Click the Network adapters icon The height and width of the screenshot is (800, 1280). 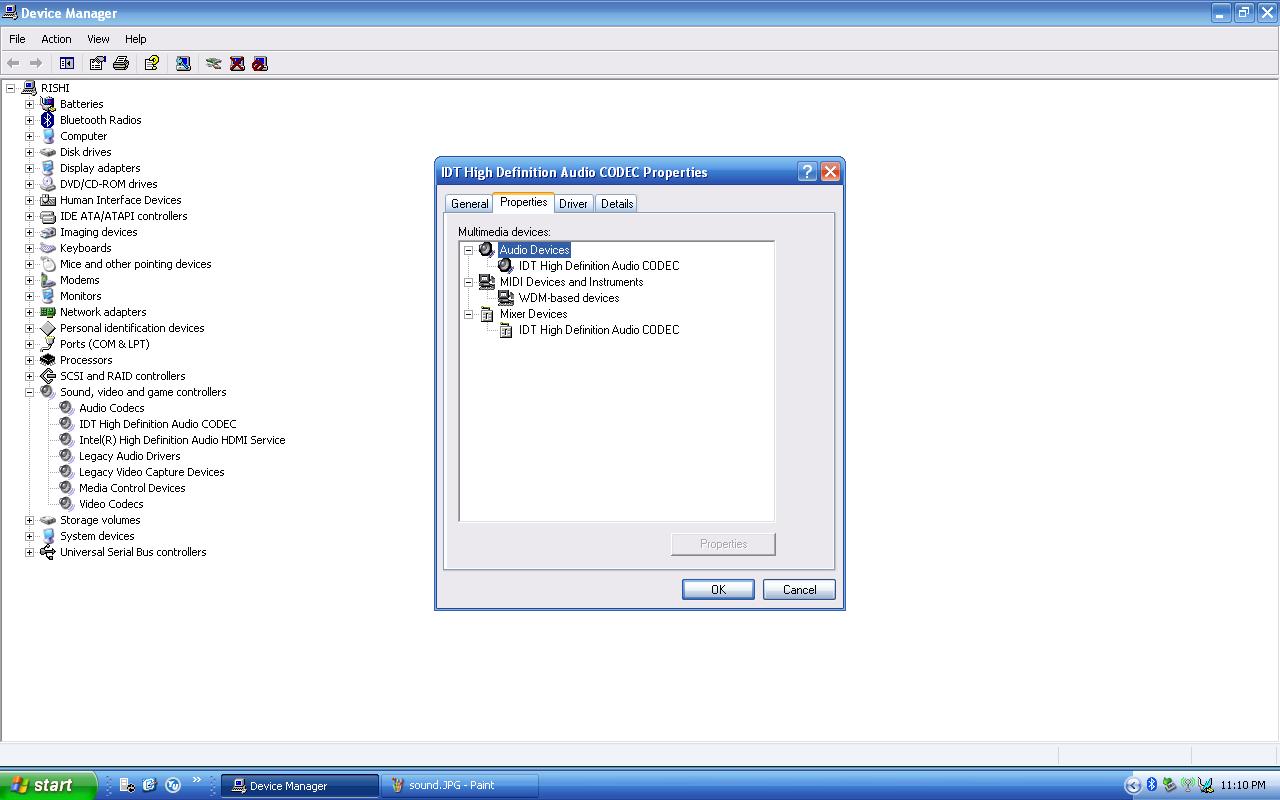[x=47, y=312]
